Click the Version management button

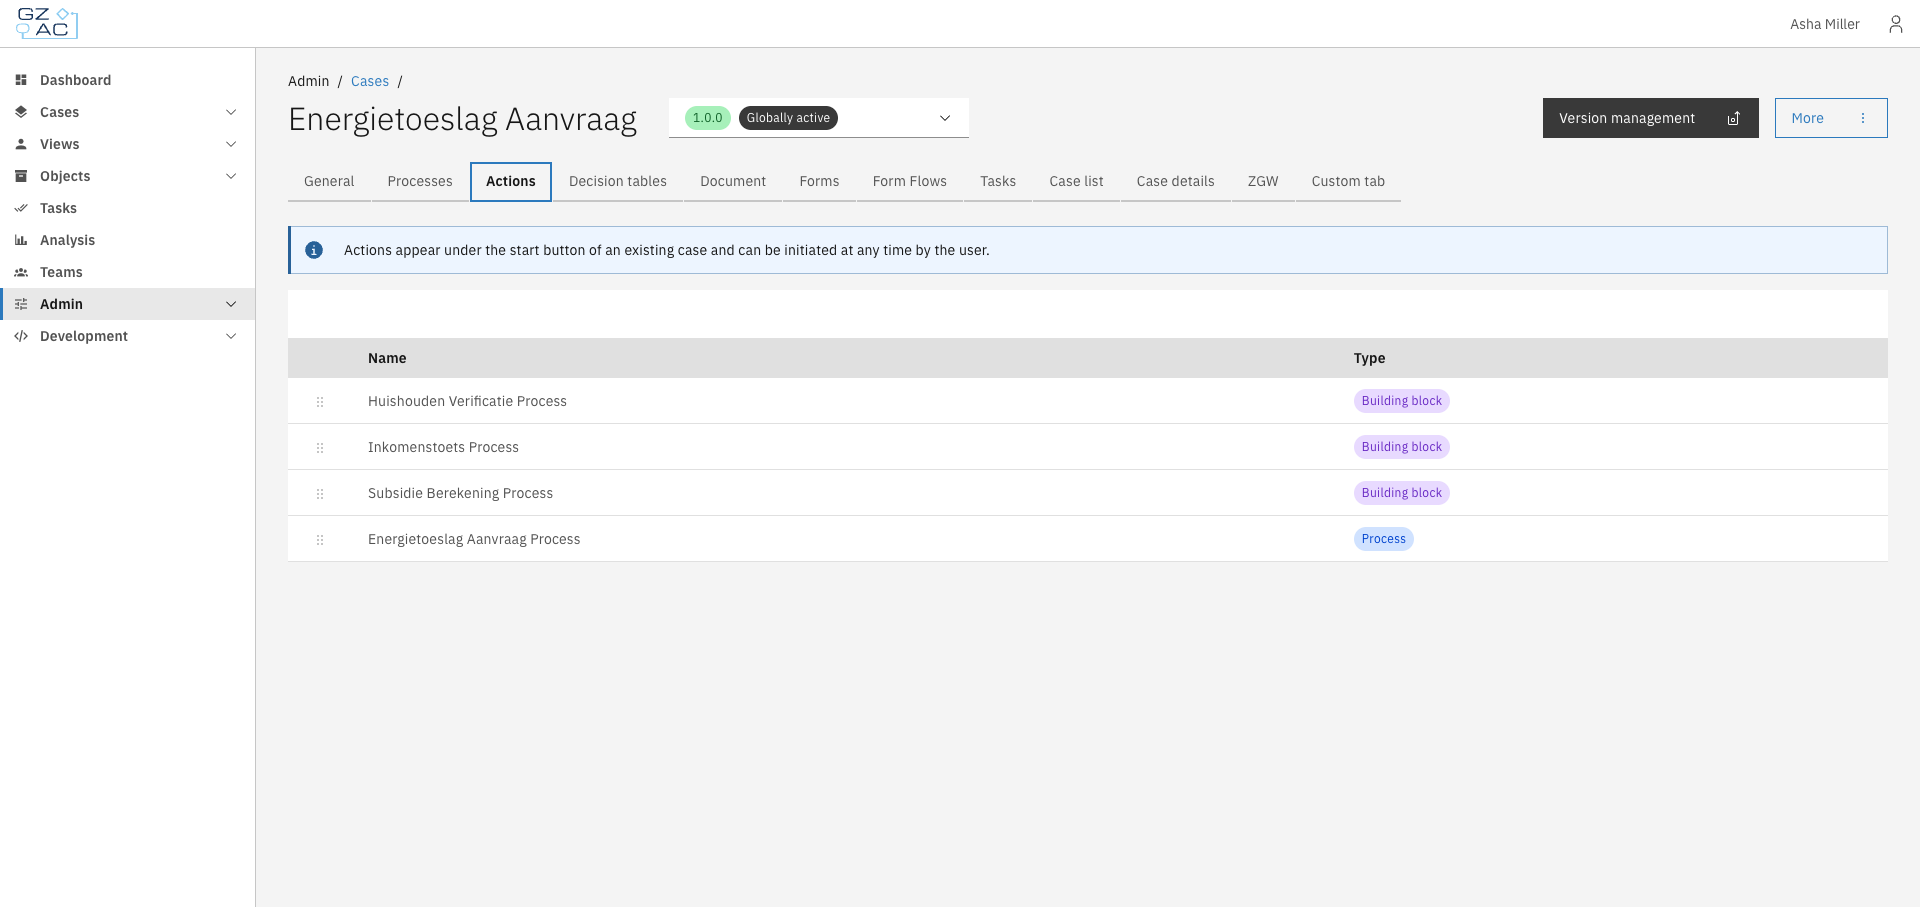pyautogui.click(x=1651, y=118)
